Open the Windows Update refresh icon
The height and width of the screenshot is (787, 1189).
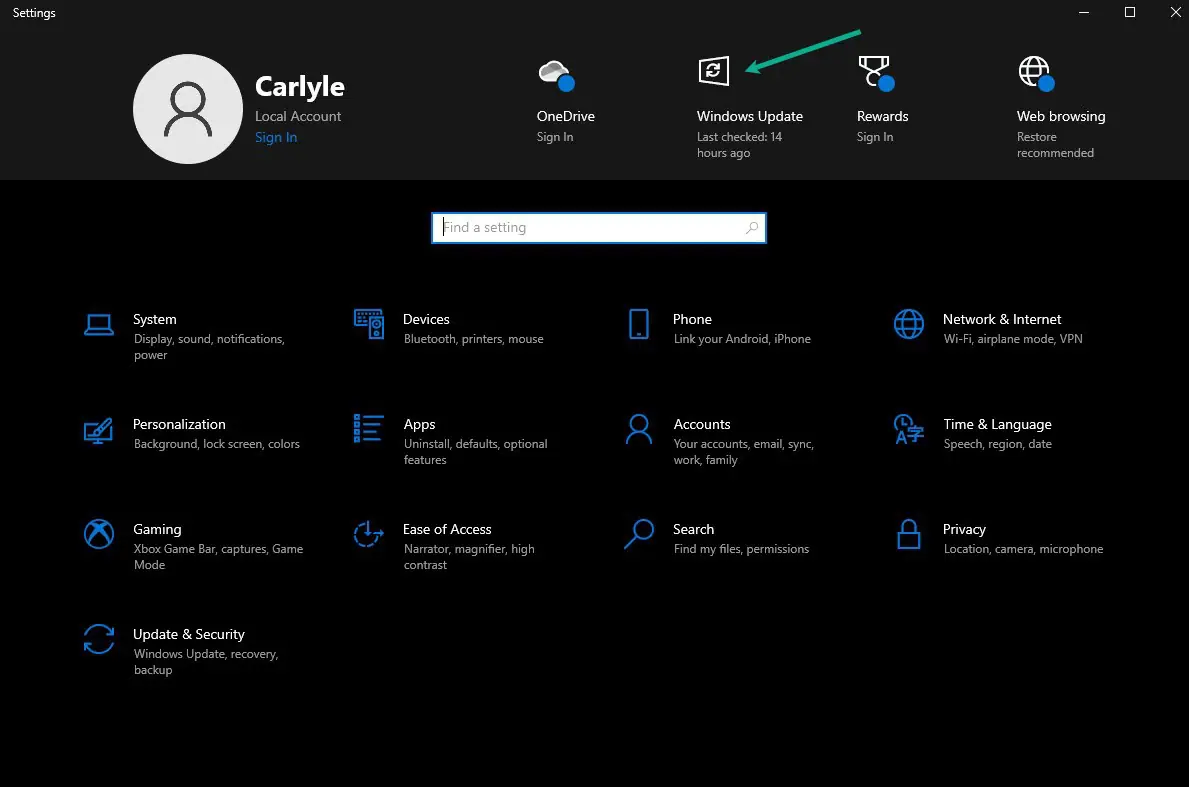click(x=714, y=71)
